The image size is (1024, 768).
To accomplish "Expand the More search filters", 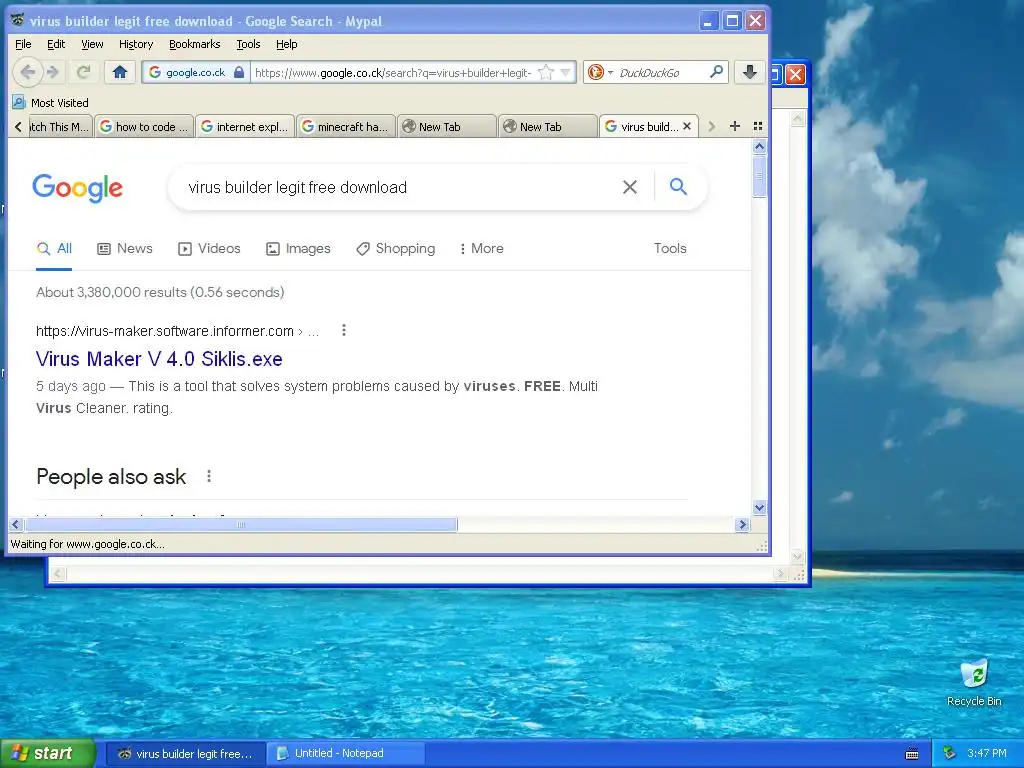I will [x=482, y=249].
